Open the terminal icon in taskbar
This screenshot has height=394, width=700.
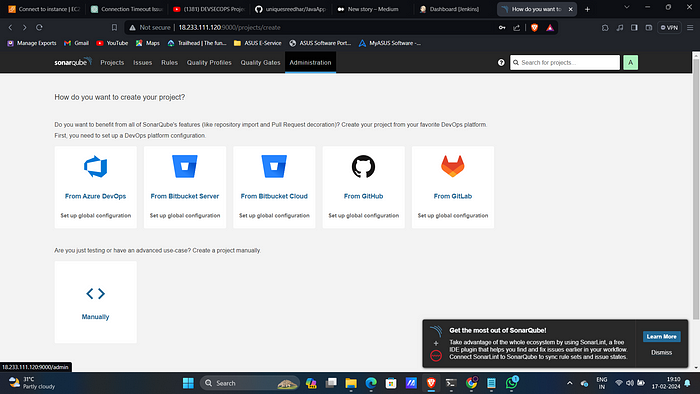pyautogui.click(x=451, y=383)
